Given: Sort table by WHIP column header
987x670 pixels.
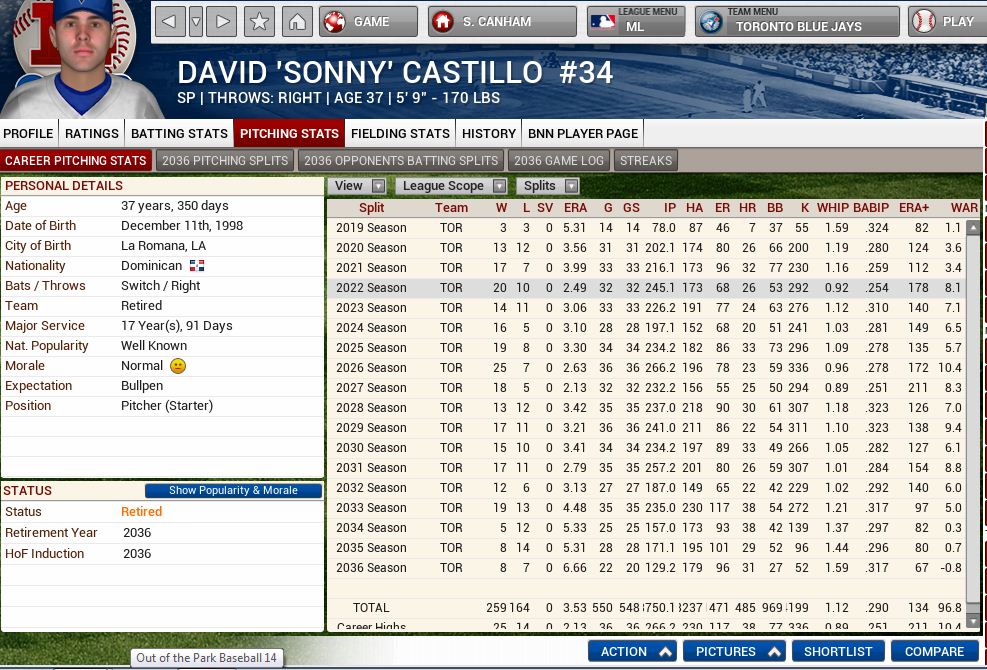Looking at the screenshot, I should 833,208.
